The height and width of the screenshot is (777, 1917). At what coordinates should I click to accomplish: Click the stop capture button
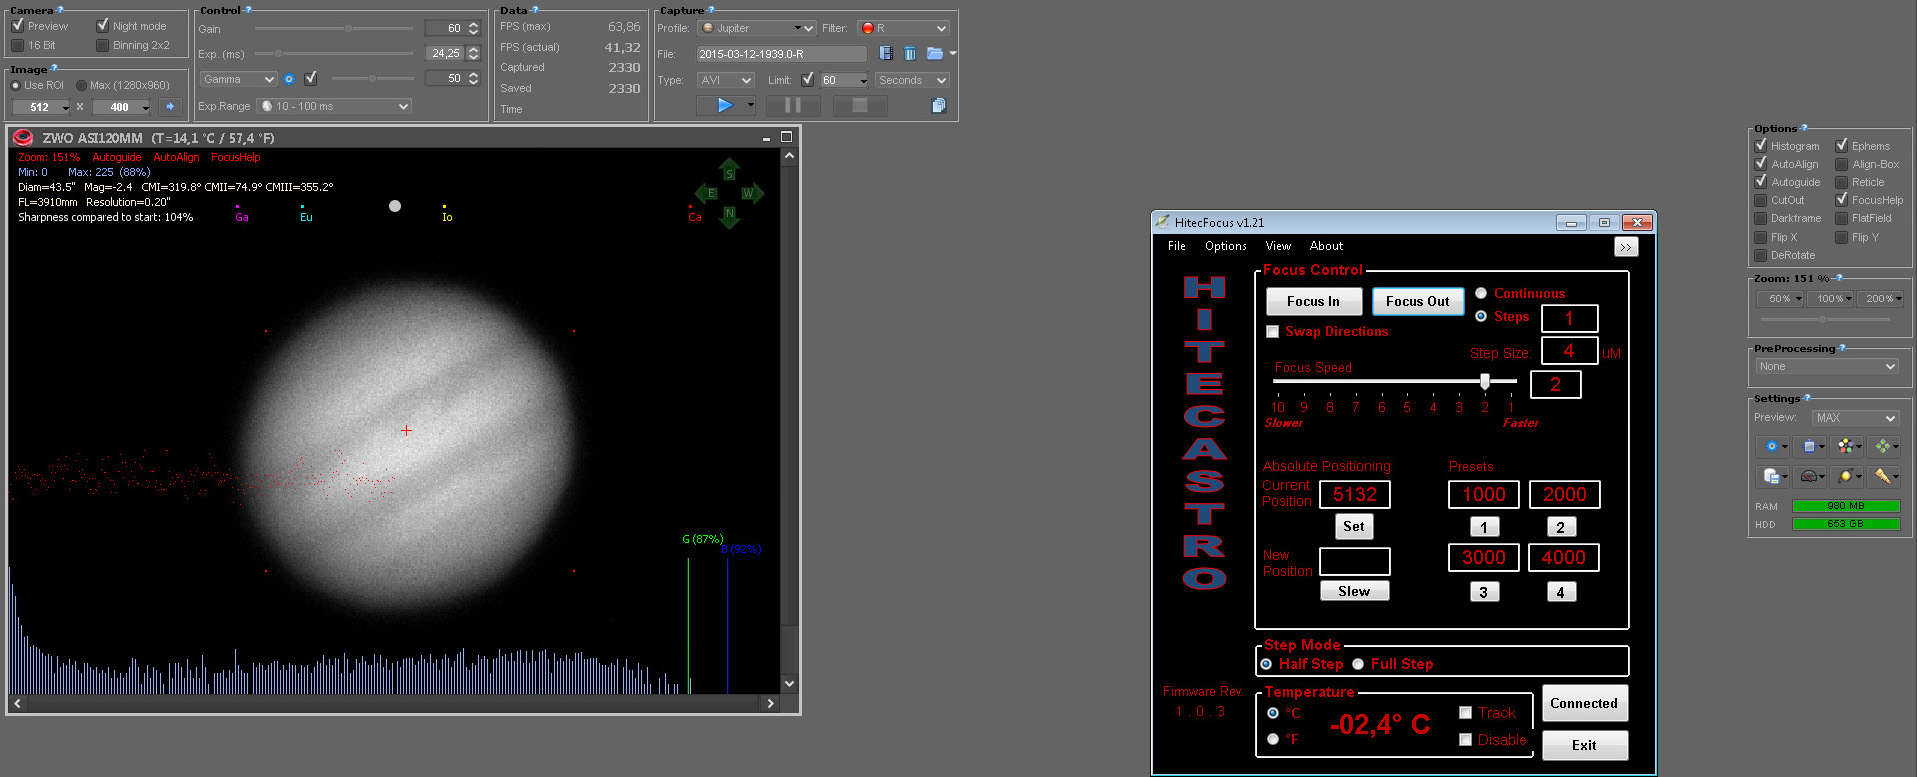coord(859,105)
